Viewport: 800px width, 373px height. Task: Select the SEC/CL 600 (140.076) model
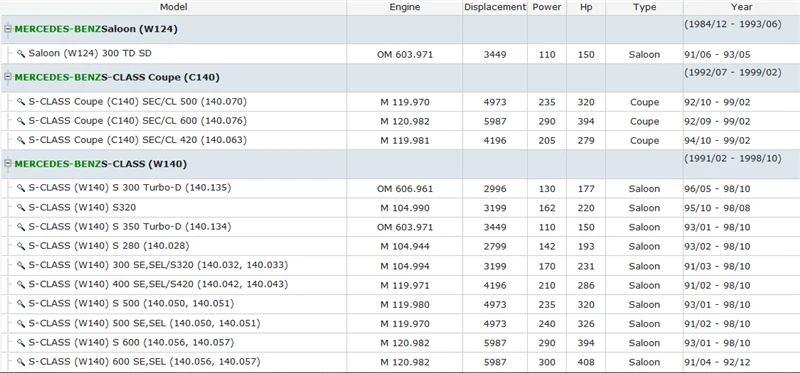(138, 121)
